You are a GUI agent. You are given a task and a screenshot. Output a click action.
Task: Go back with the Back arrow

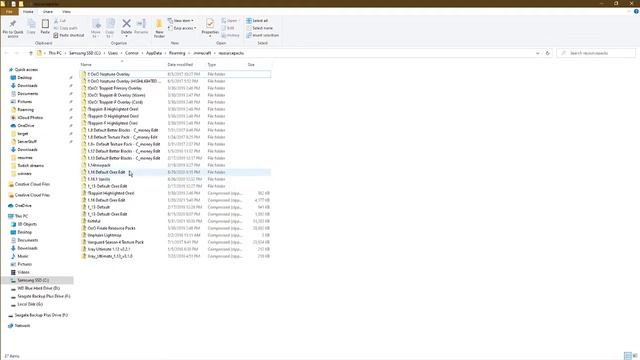(7, 53)
